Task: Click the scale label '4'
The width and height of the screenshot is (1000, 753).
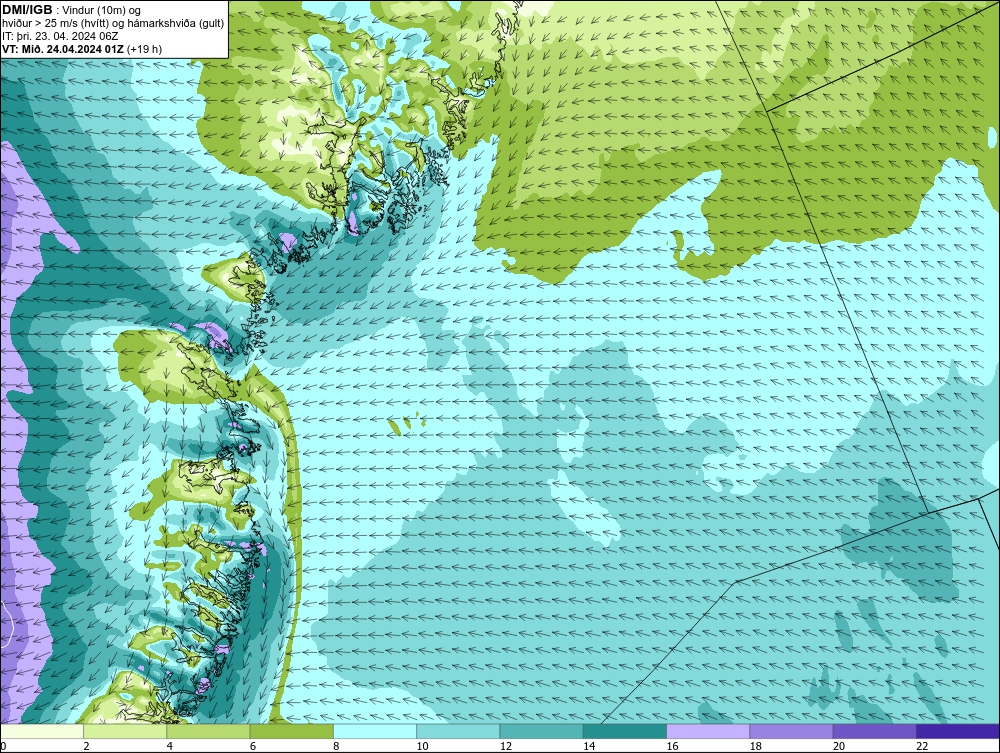Action: tap(170, 746)
